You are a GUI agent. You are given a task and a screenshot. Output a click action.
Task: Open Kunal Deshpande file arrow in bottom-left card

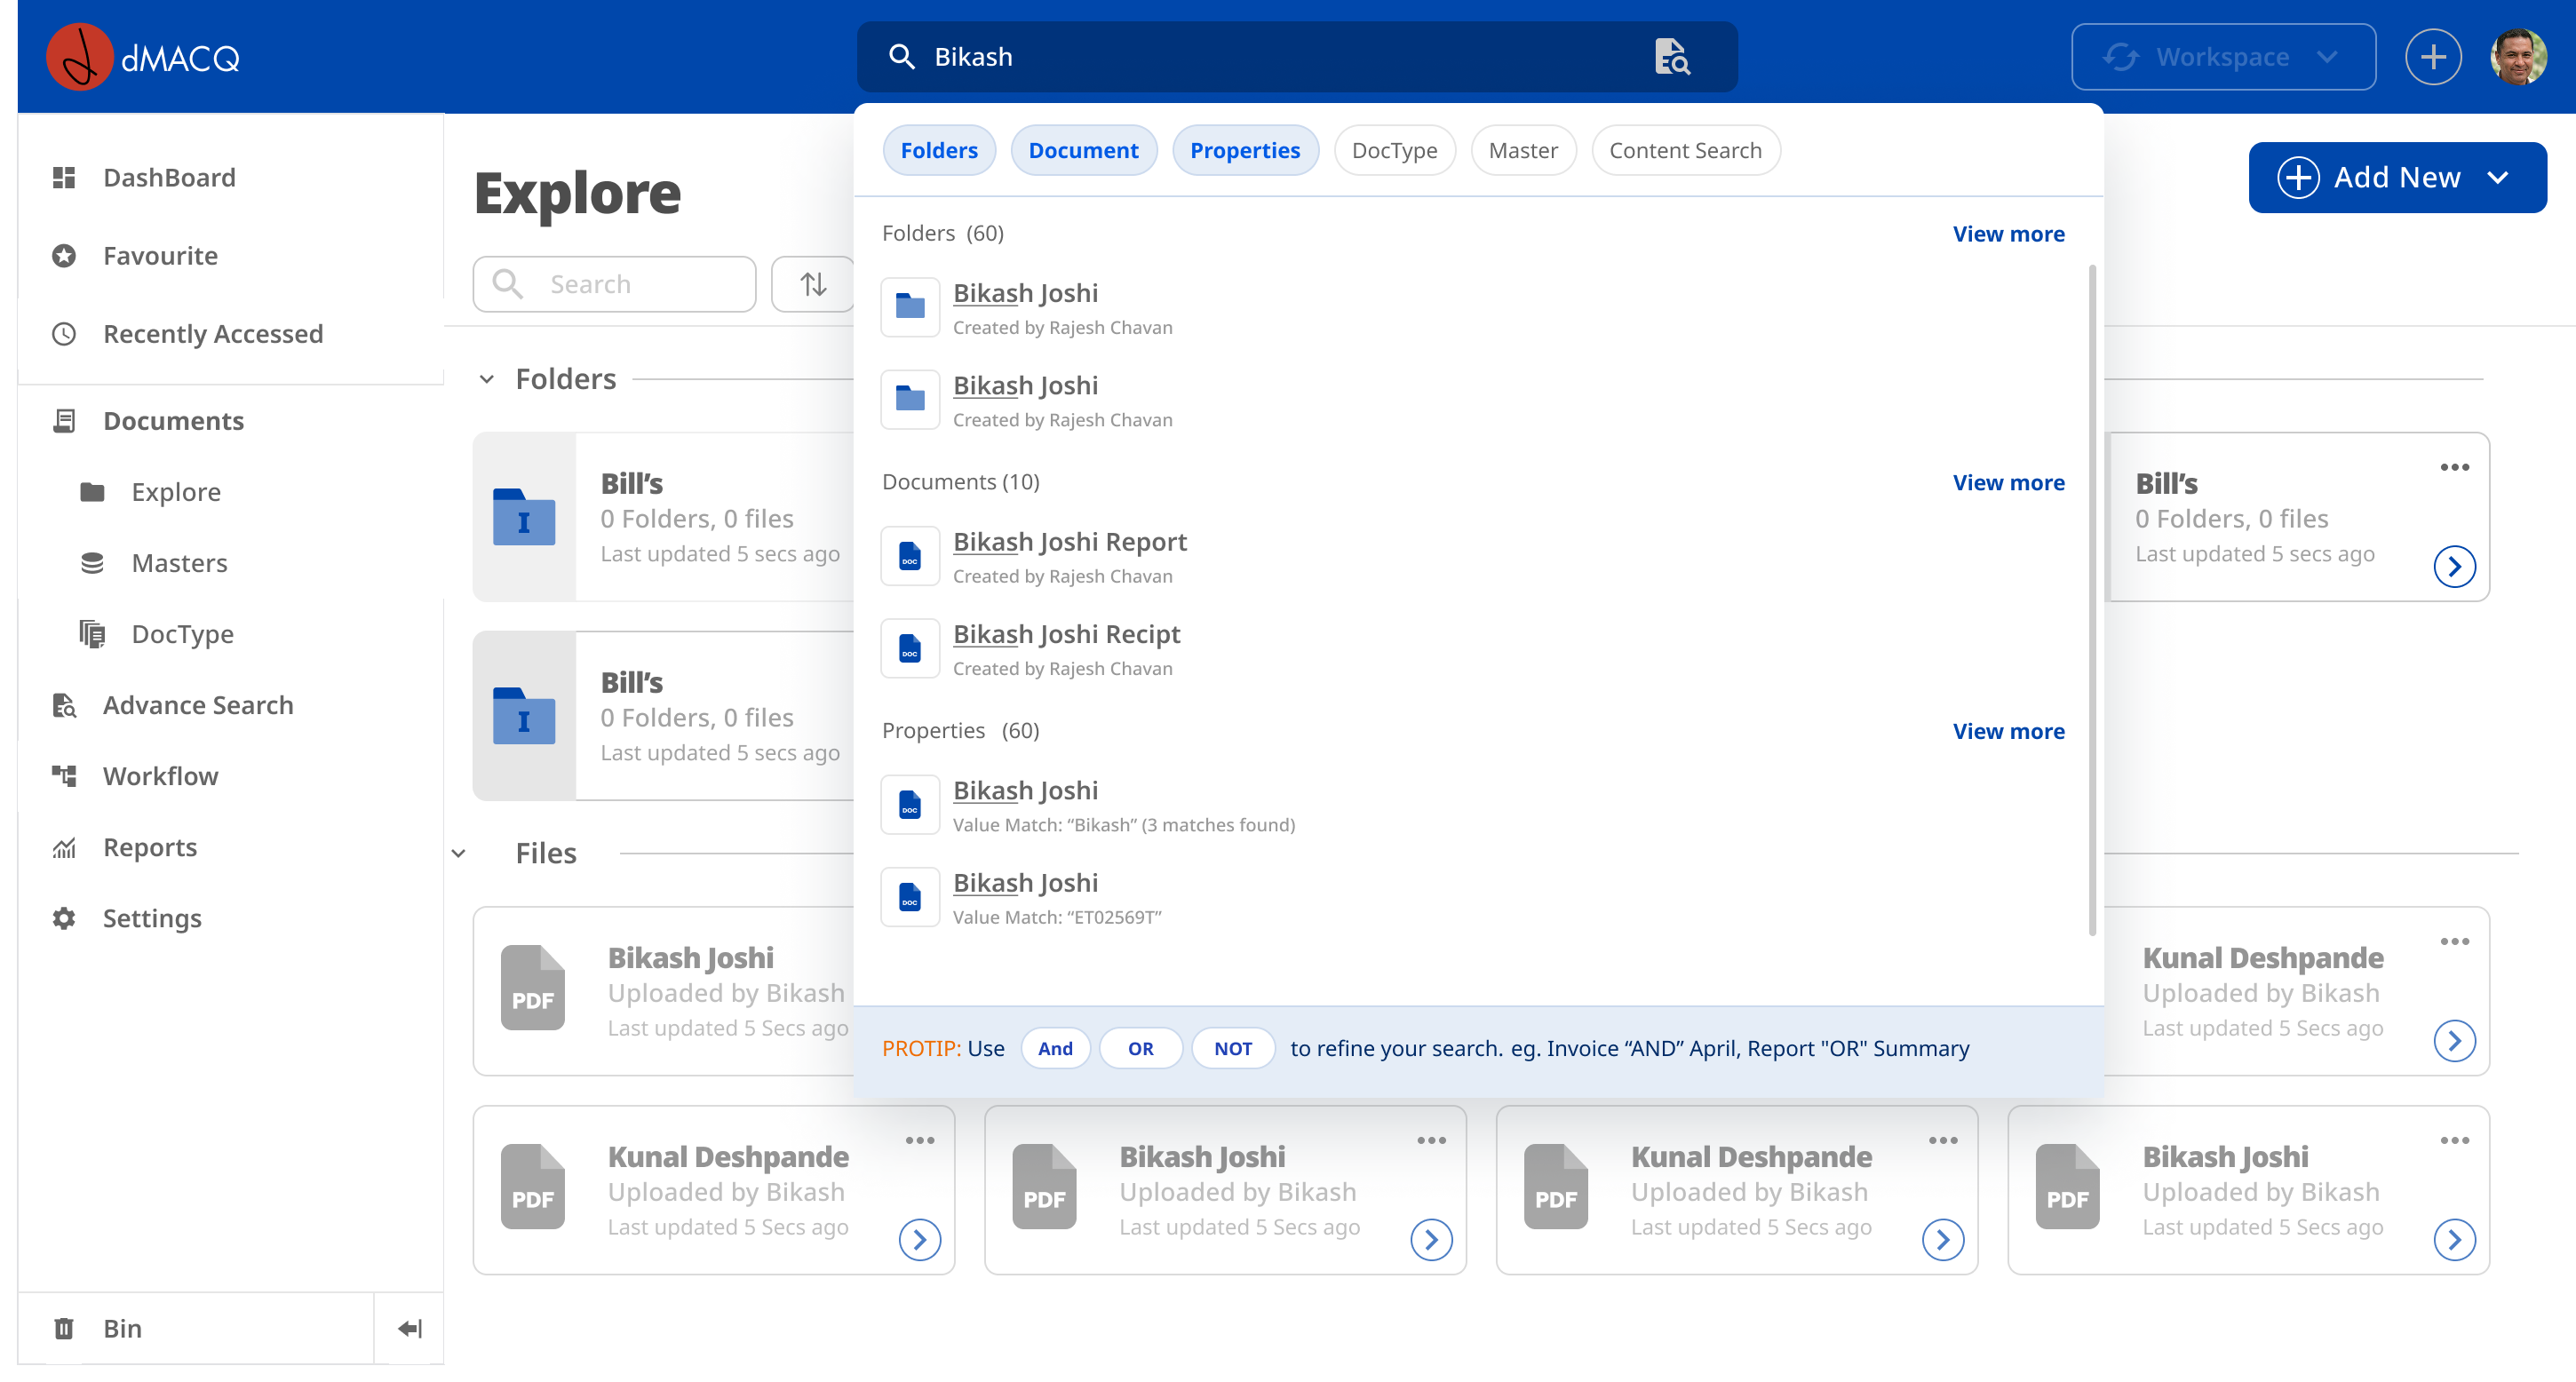click(919, 1240)
